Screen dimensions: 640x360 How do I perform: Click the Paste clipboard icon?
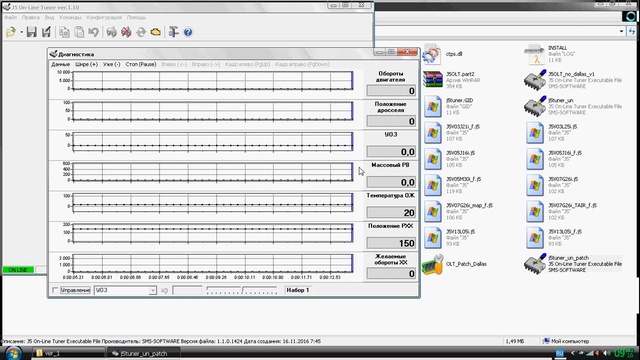tap(79, 32)
